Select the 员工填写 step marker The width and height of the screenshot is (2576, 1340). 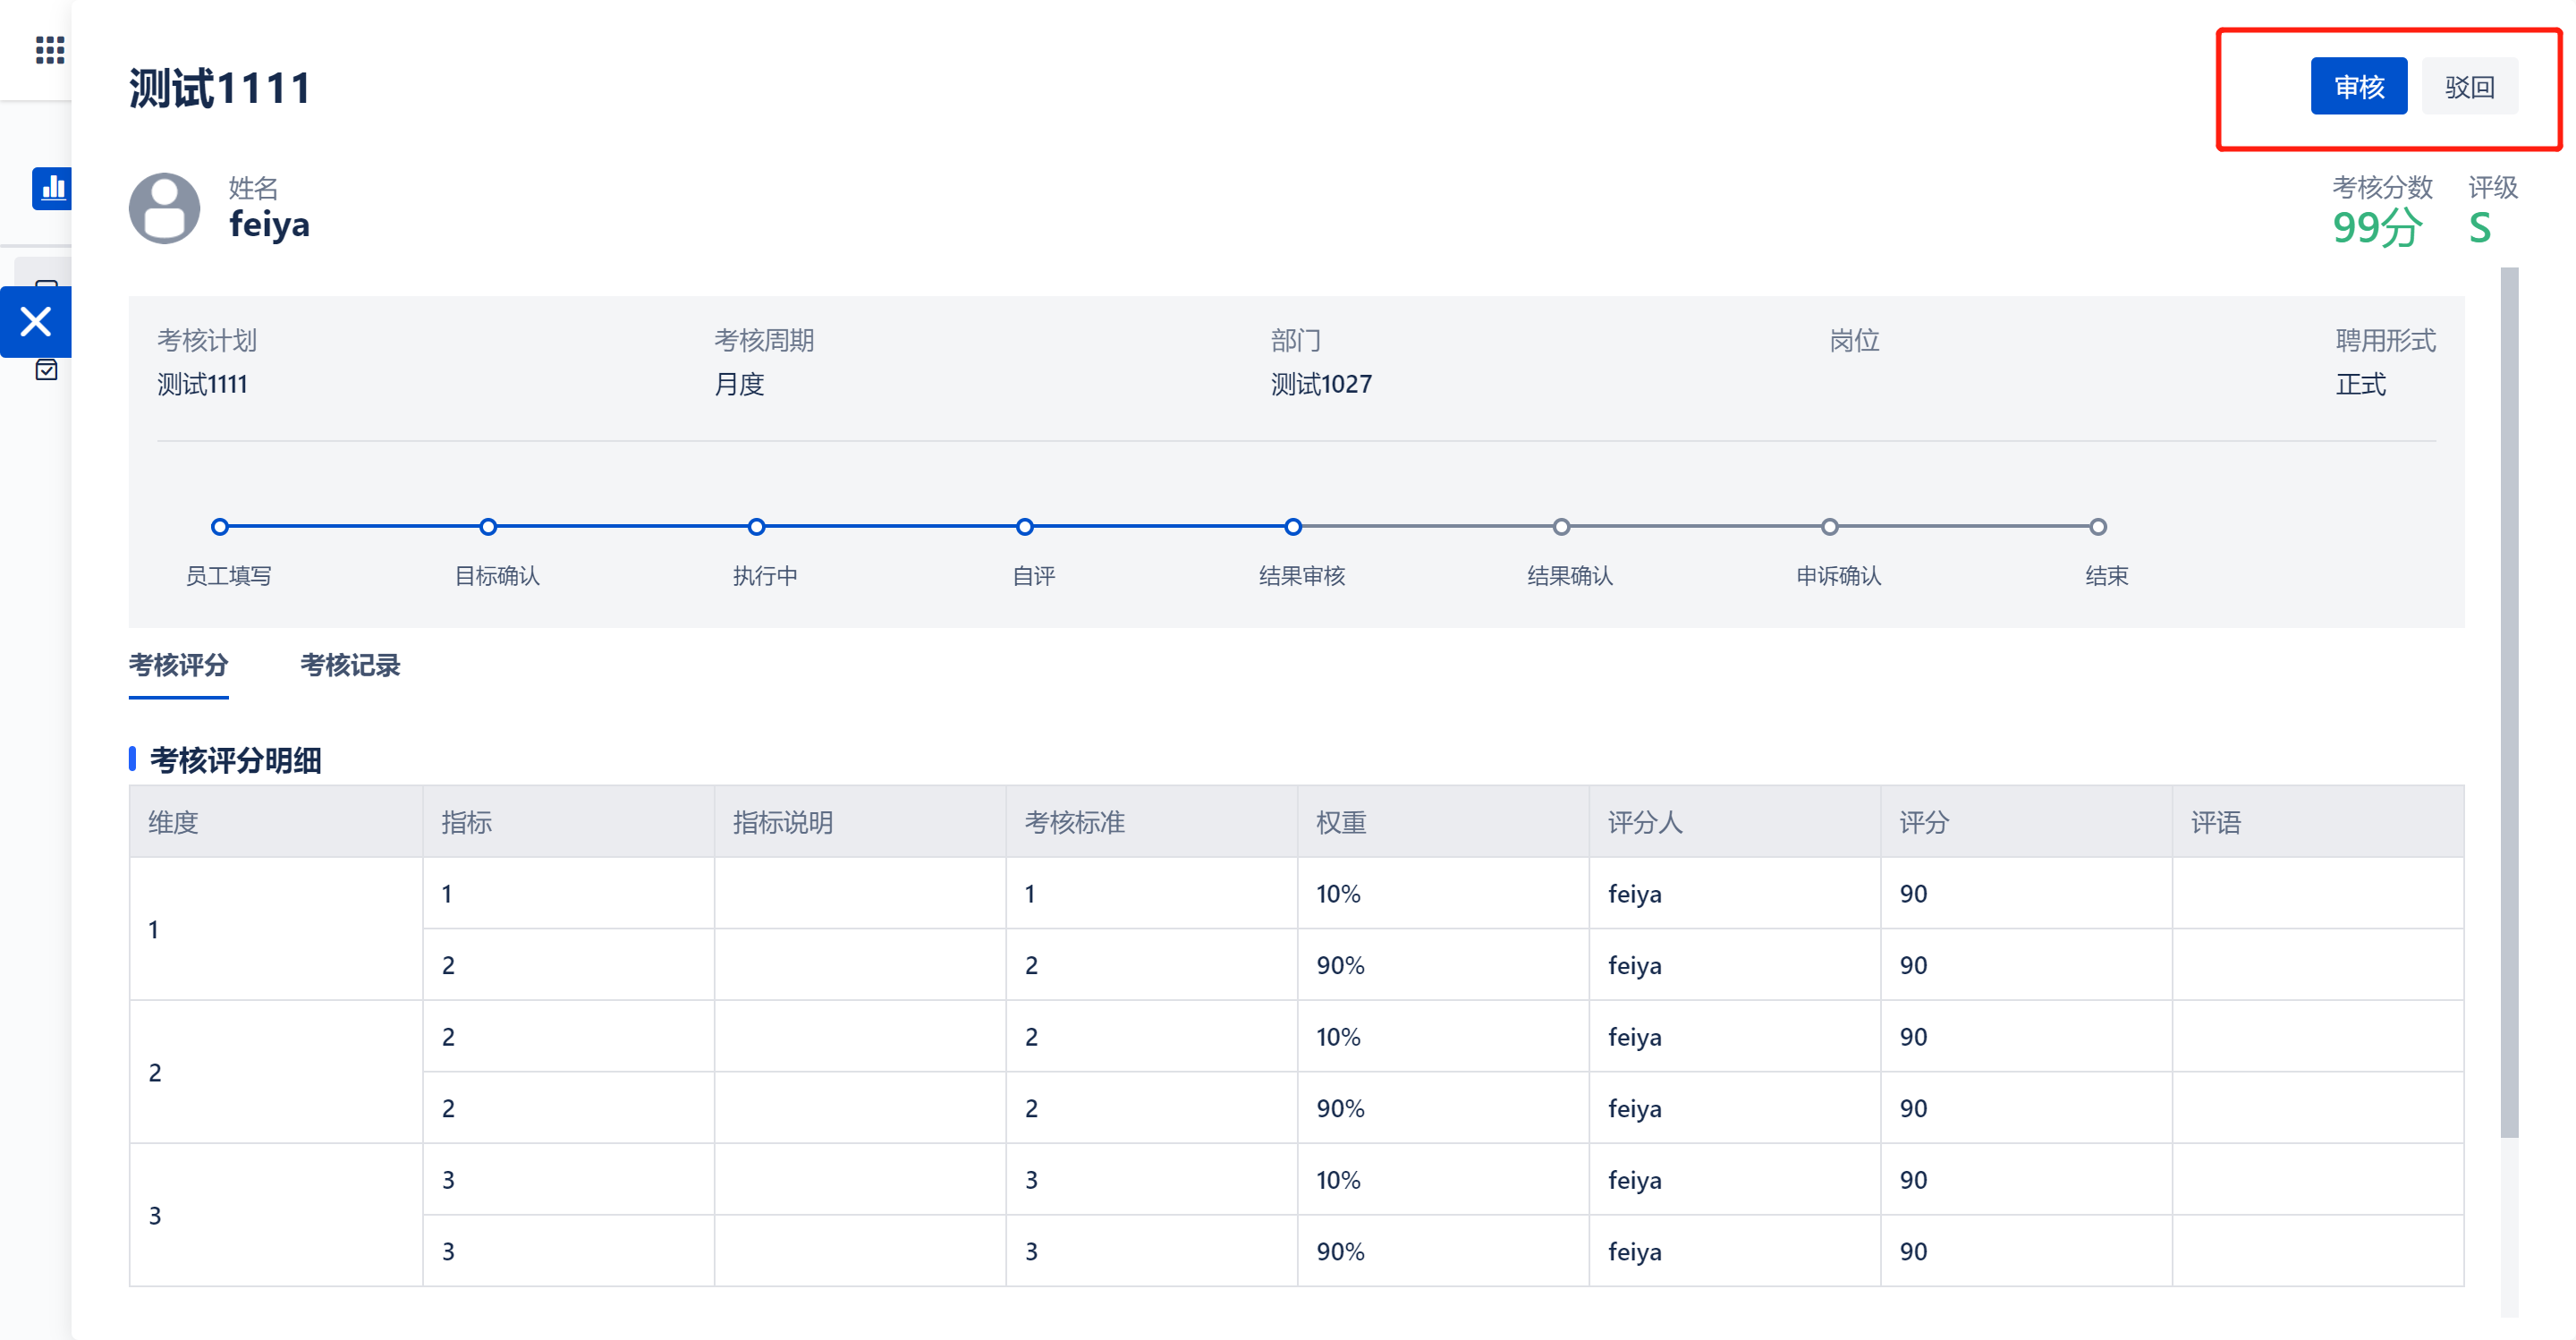point(220,527)
